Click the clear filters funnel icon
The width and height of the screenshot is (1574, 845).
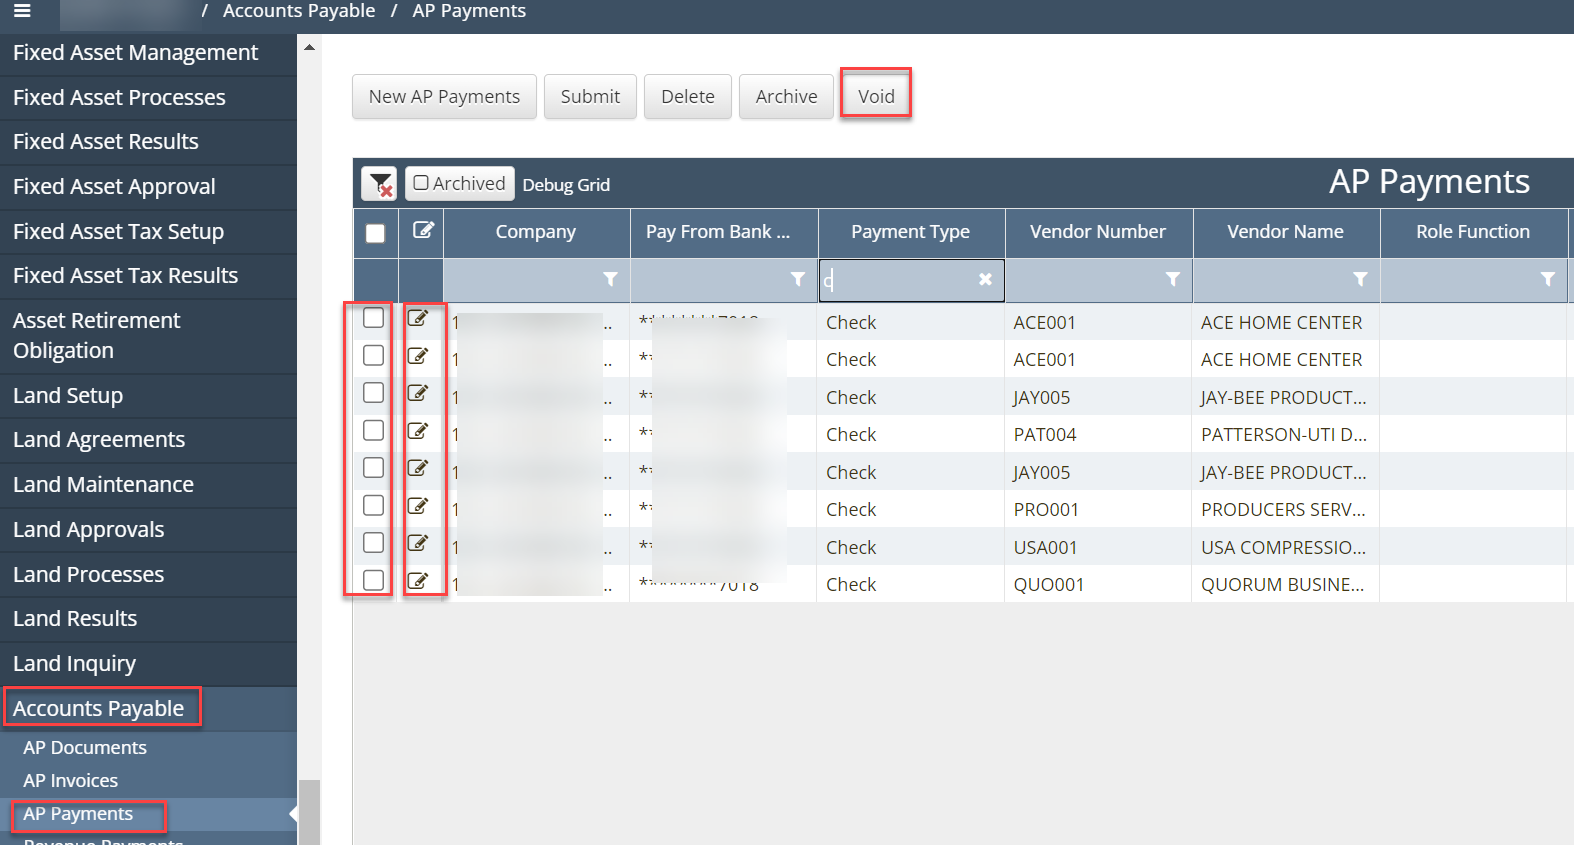click(379, 184)
